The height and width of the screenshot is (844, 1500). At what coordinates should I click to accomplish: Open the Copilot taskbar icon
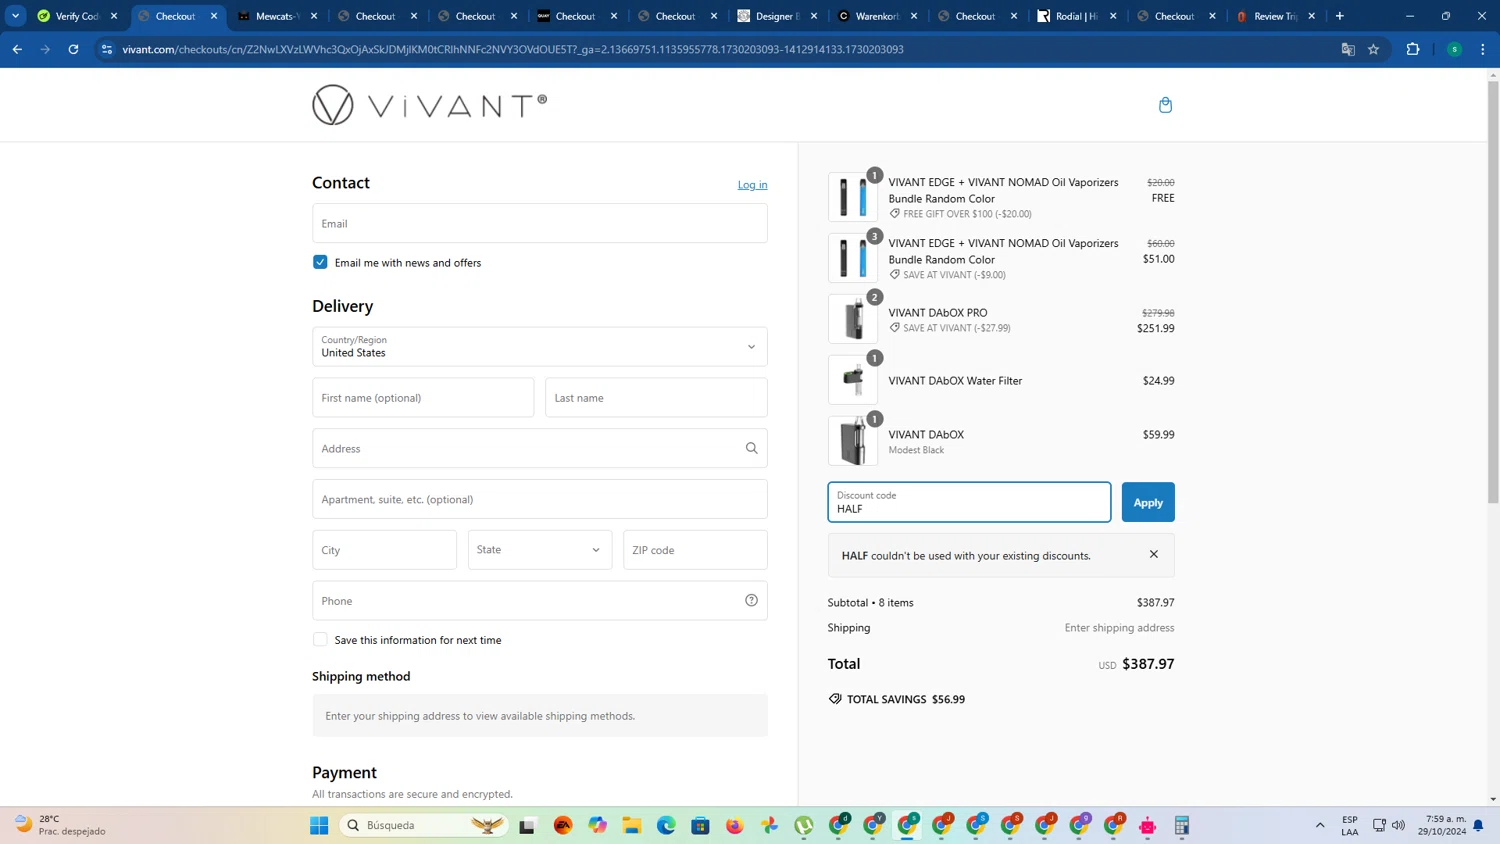[x=598, y=825]
